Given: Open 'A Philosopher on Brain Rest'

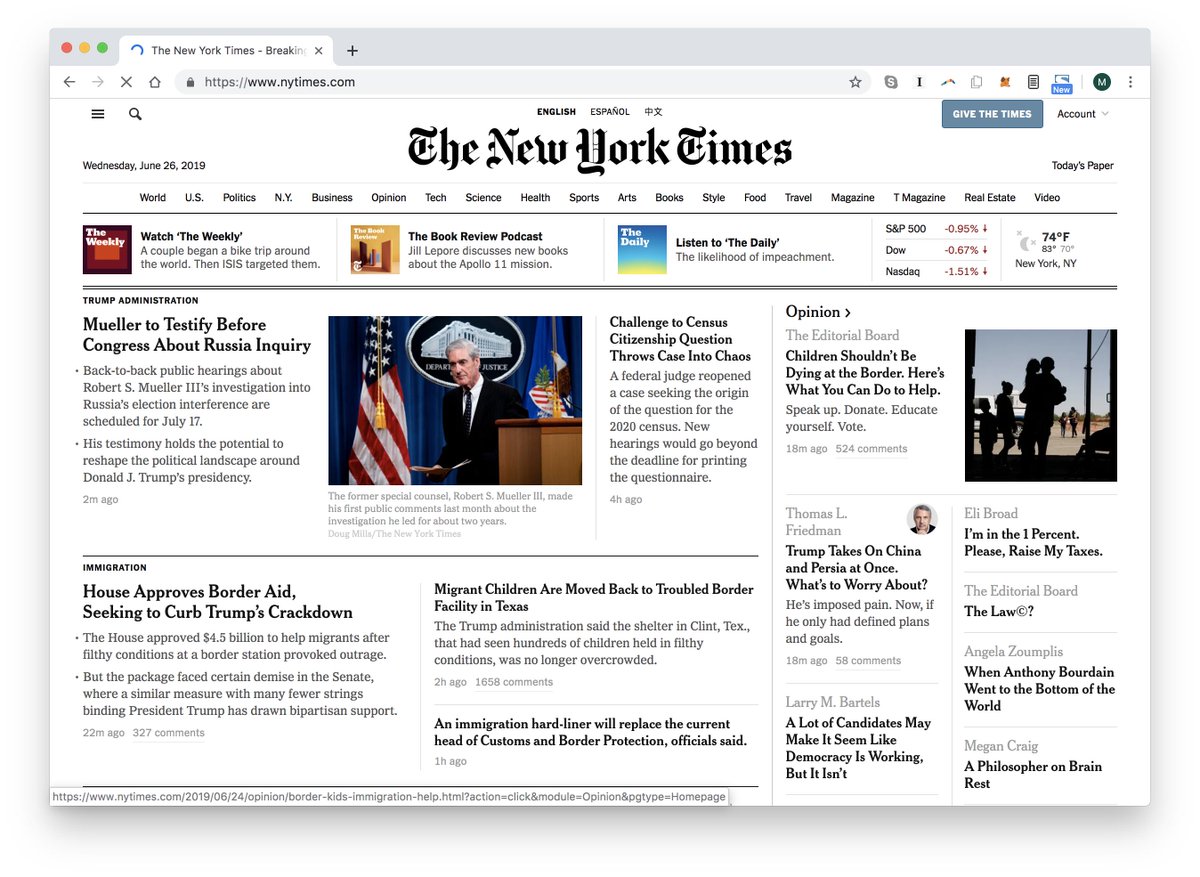Looking at the screenshot, I should pos(1033,775).
